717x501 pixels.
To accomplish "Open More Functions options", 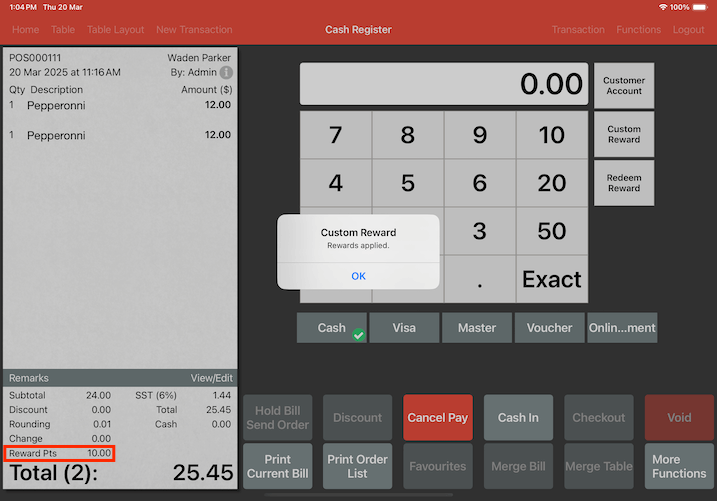I will (x=679, y=466).
